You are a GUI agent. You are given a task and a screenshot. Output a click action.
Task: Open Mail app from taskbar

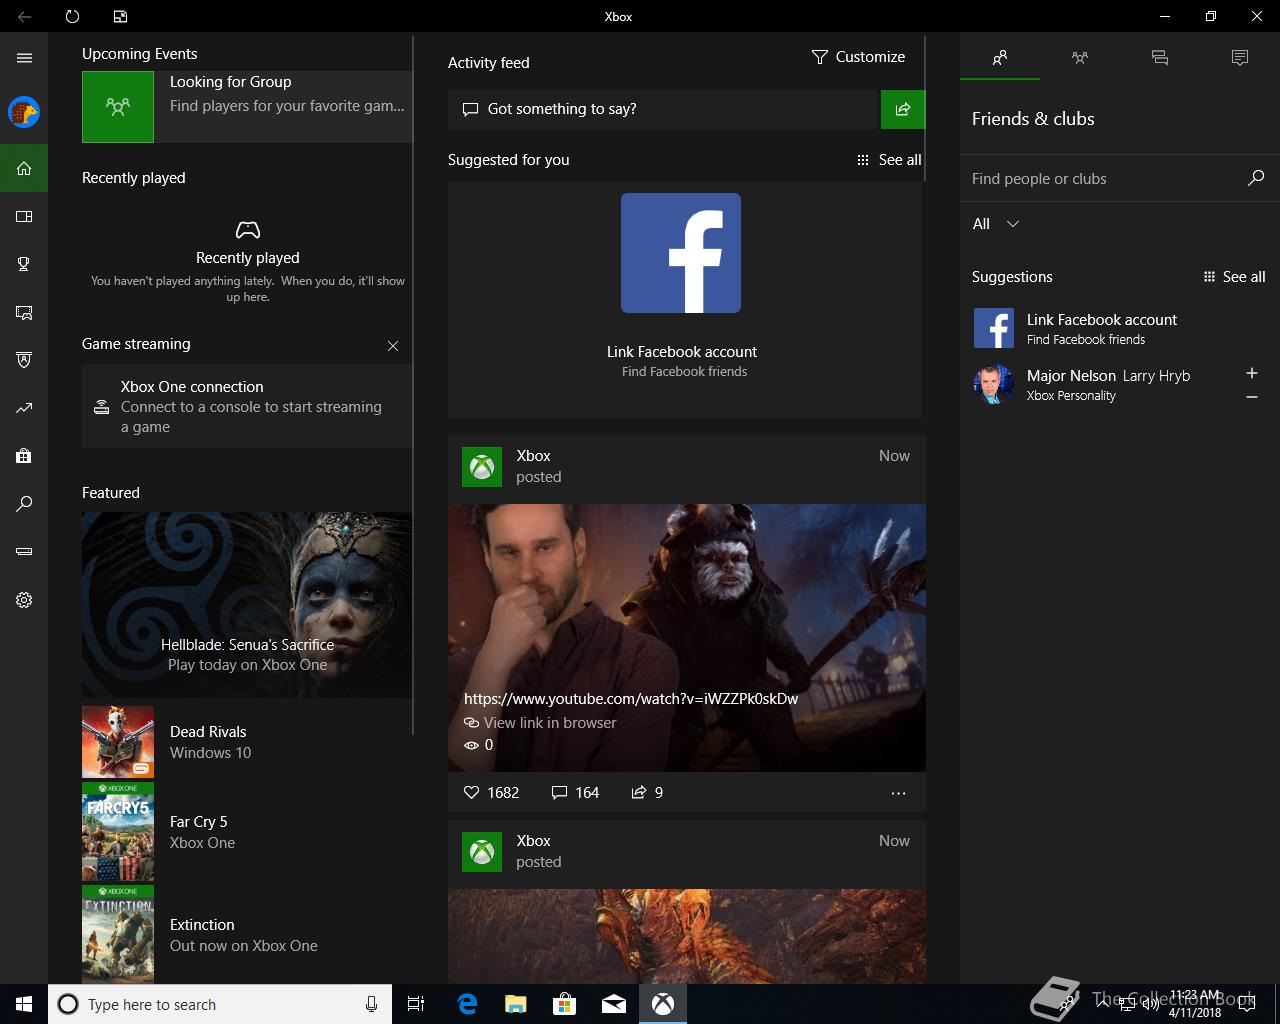coord(614,1004)
